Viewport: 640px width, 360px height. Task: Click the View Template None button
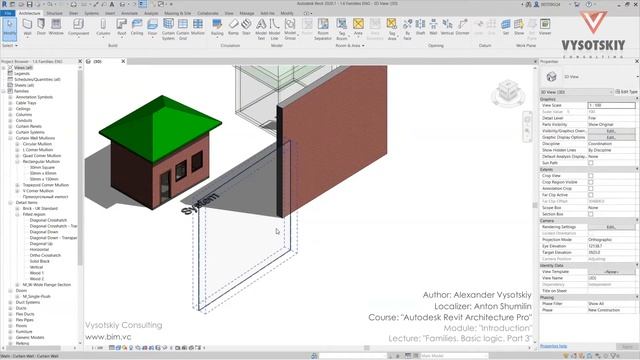[x=611, y=271]
